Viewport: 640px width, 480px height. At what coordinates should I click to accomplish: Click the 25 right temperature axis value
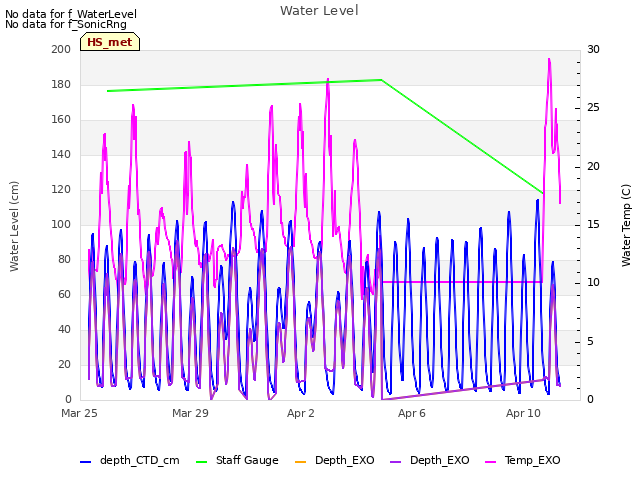[593, 108]
